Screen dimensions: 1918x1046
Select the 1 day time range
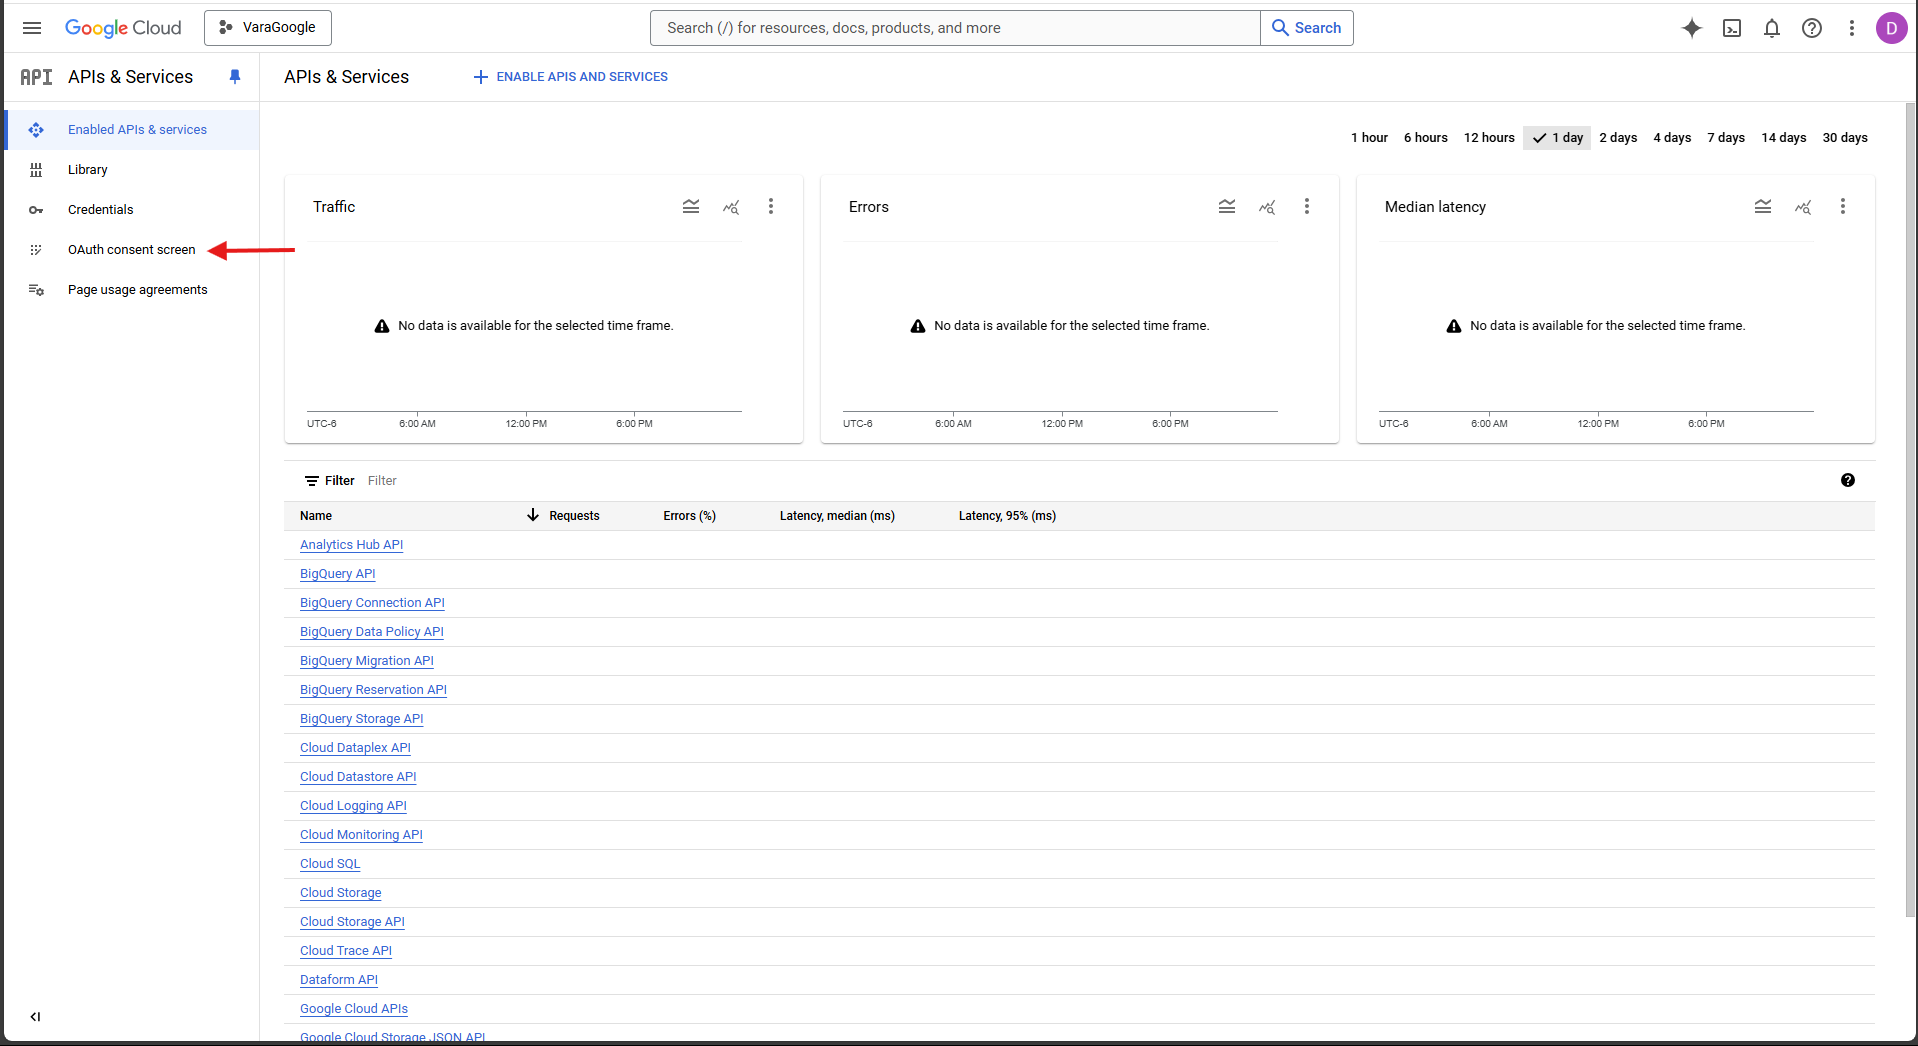click(1557, 138)
